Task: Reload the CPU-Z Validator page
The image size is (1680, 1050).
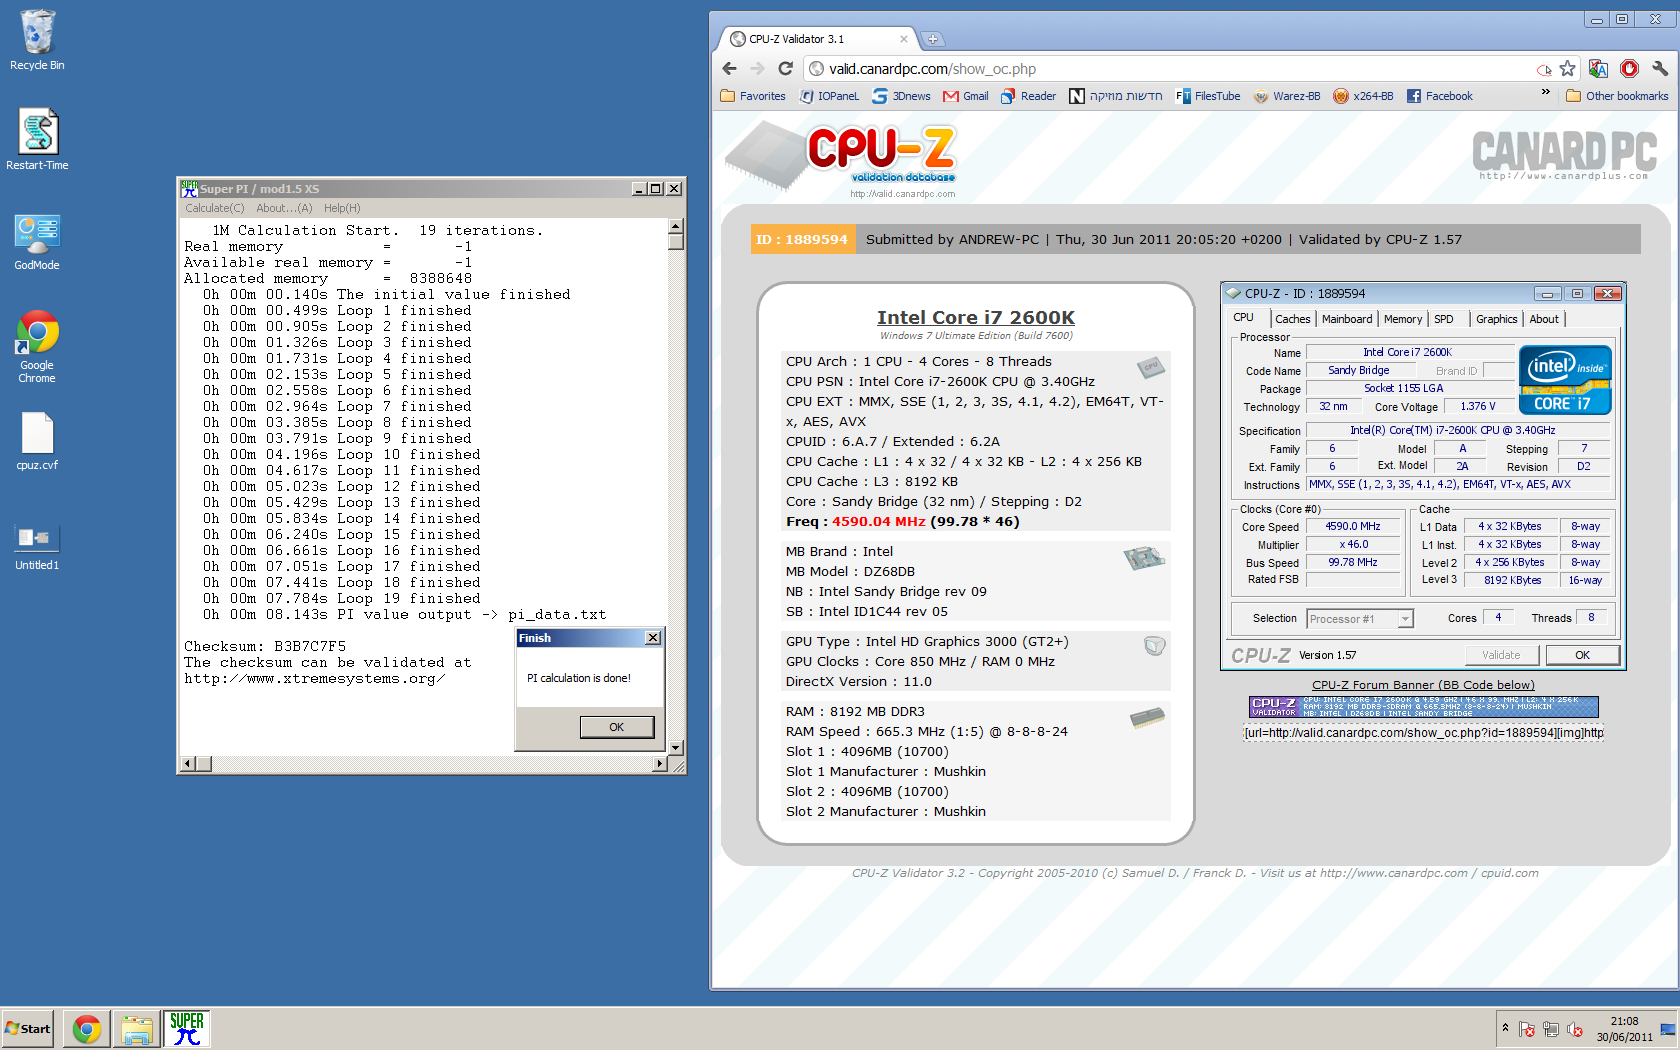Action: 785,69
